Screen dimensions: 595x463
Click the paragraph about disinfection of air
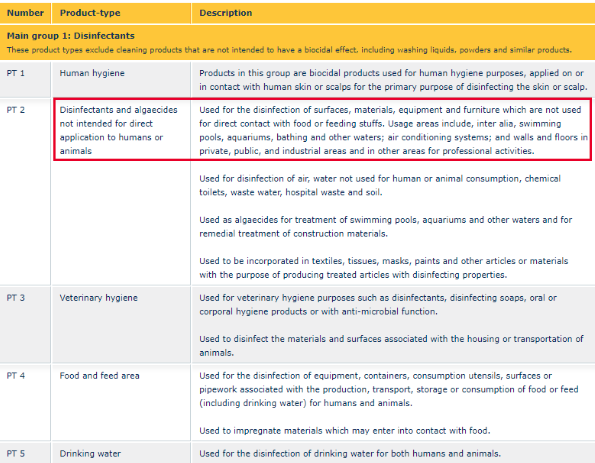coord(380,185)
